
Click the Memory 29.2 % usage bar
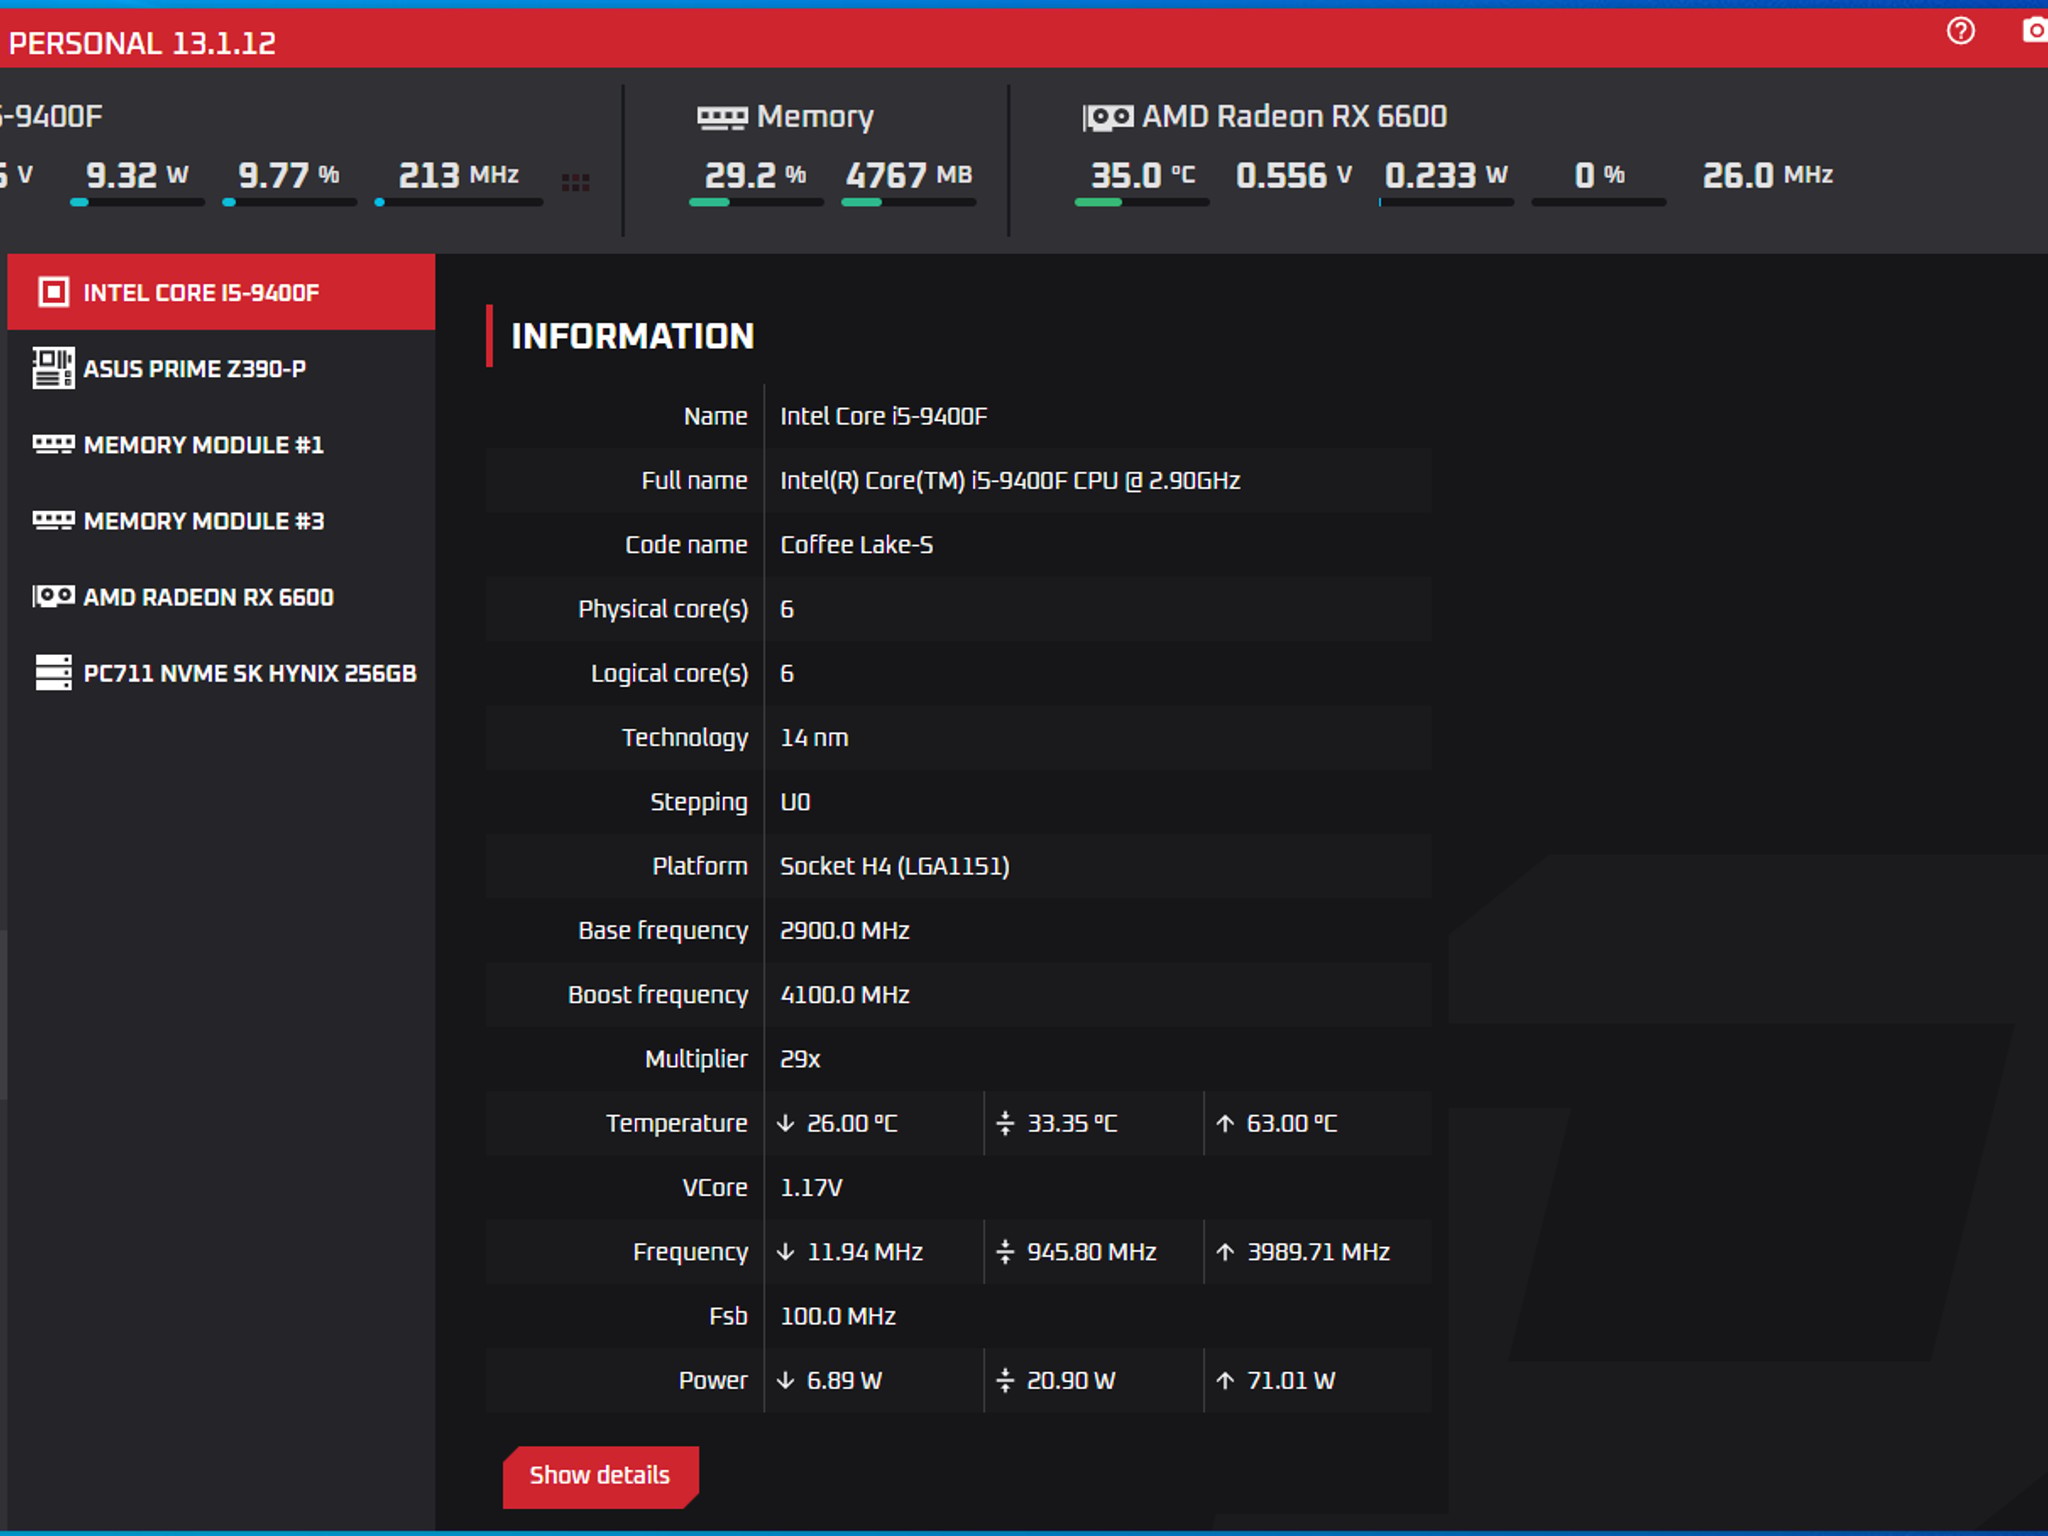(756, 202)
